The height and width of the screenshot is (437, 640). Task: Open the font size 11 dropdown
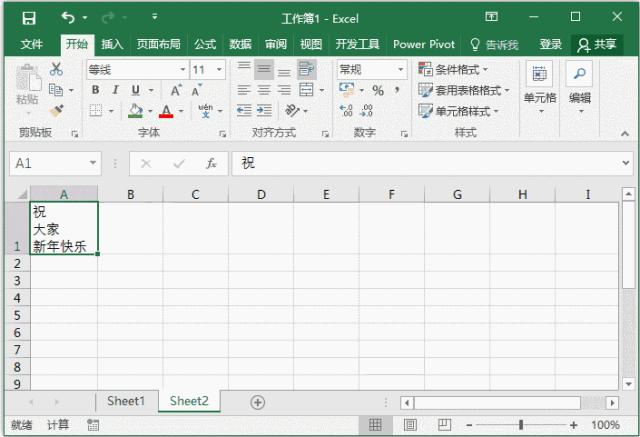point(219,70)
